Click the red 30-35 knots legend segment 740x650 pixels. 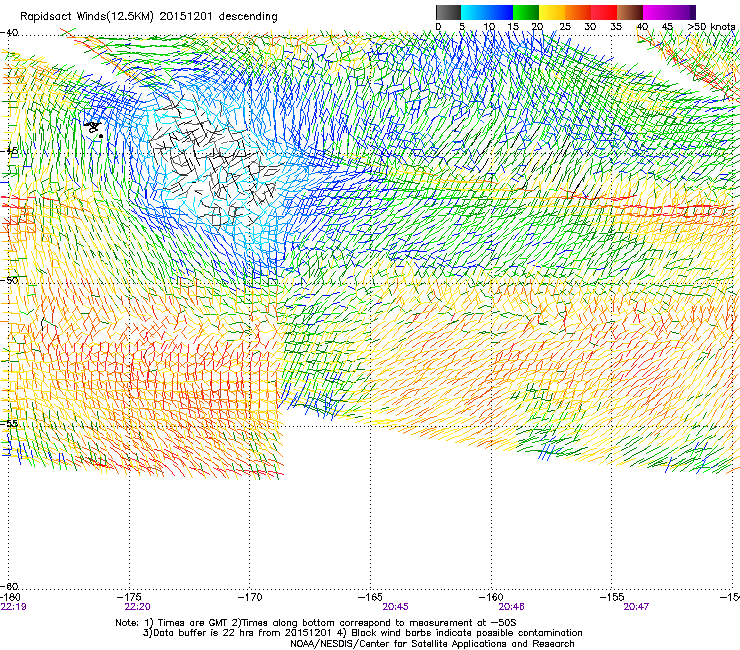(604, 12)
